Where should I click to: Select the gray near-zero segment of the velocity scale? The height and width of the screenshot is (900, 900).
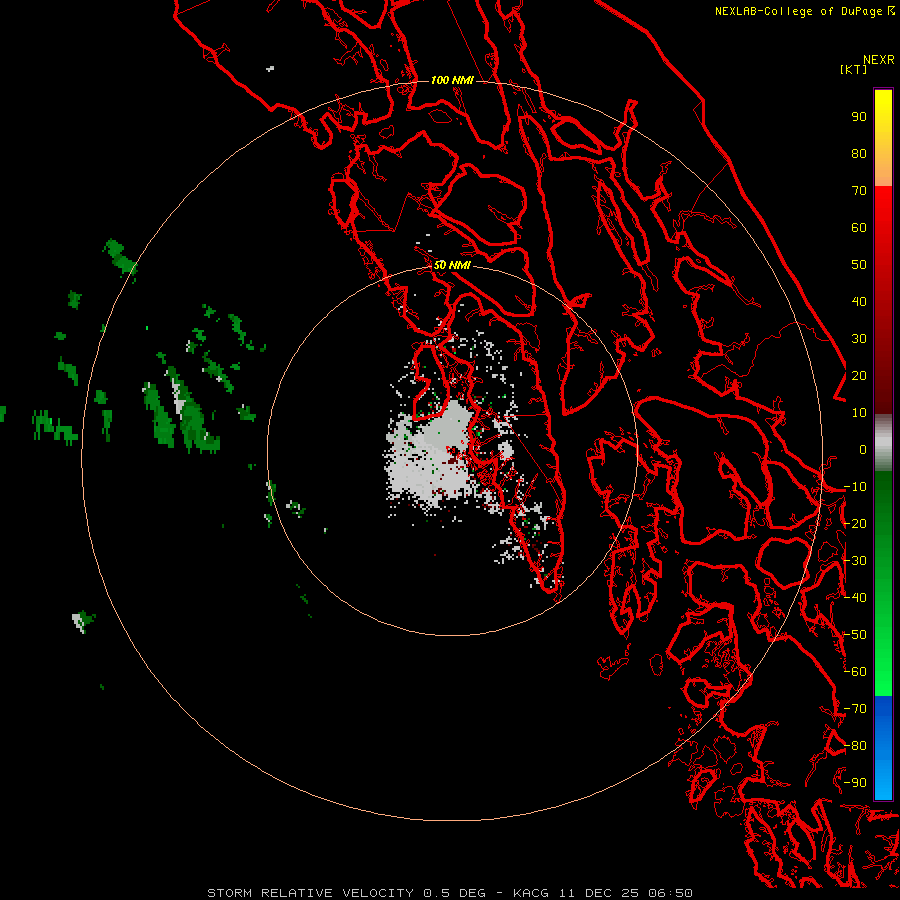[x=883, y=443]
